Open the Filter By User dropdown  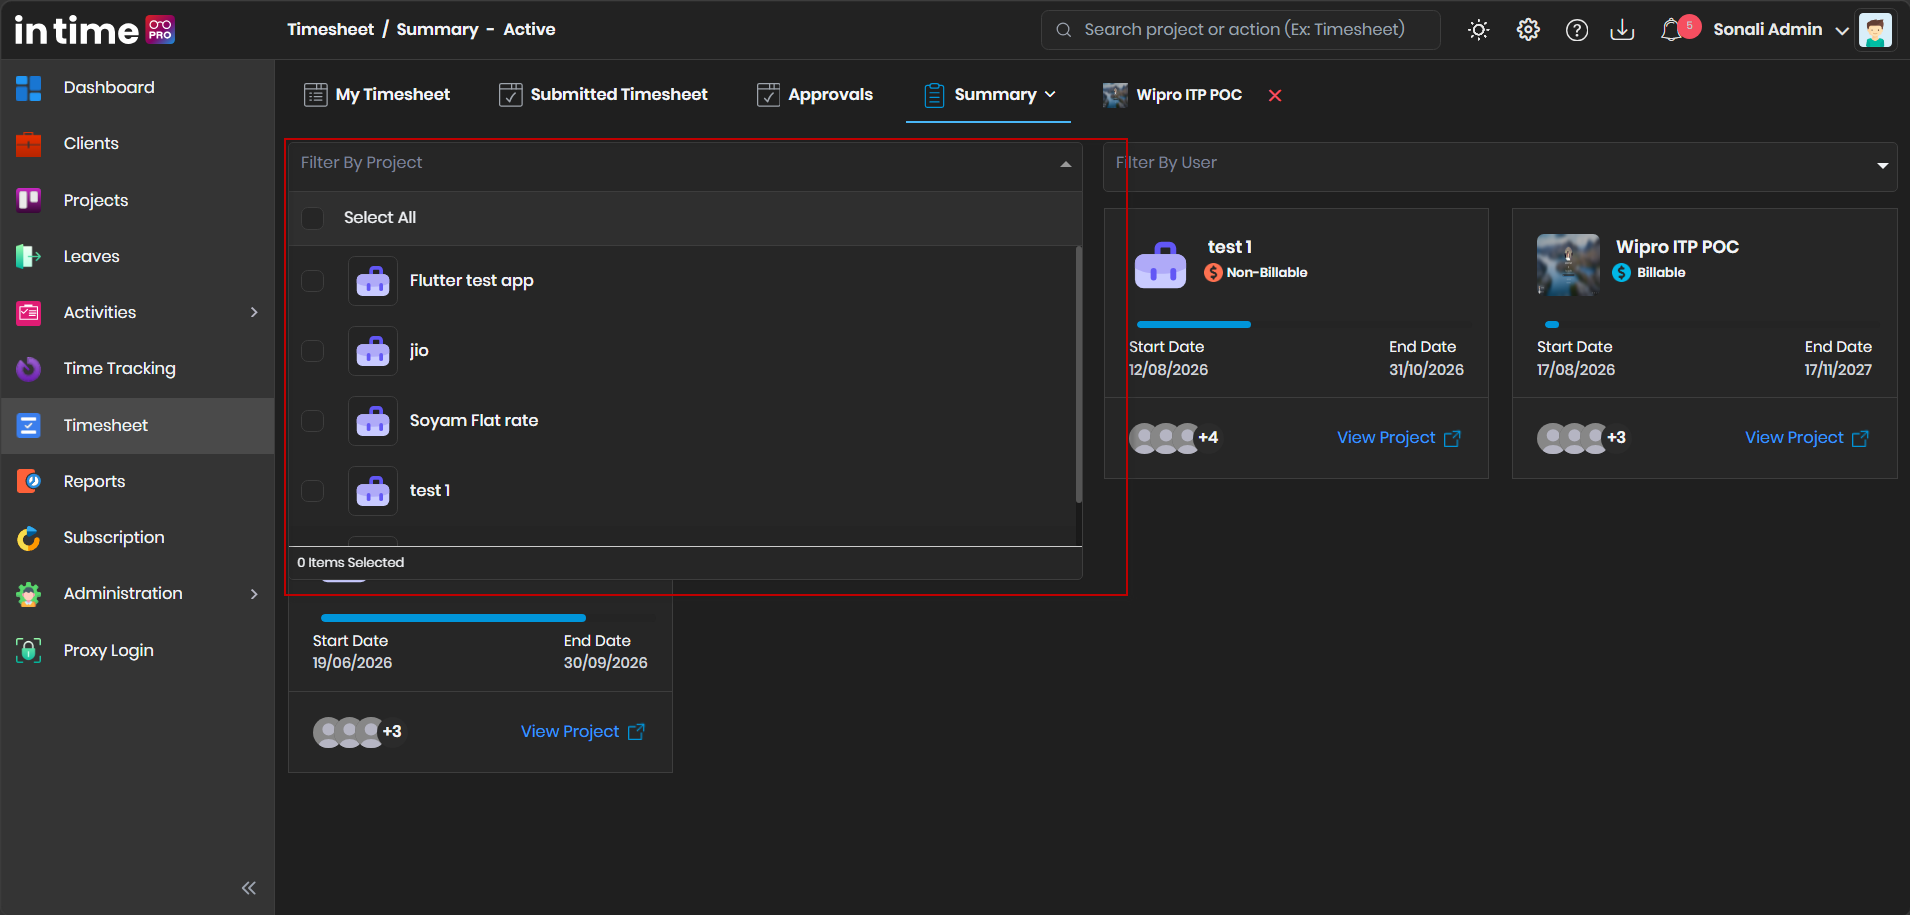(x=1882, y=165)
